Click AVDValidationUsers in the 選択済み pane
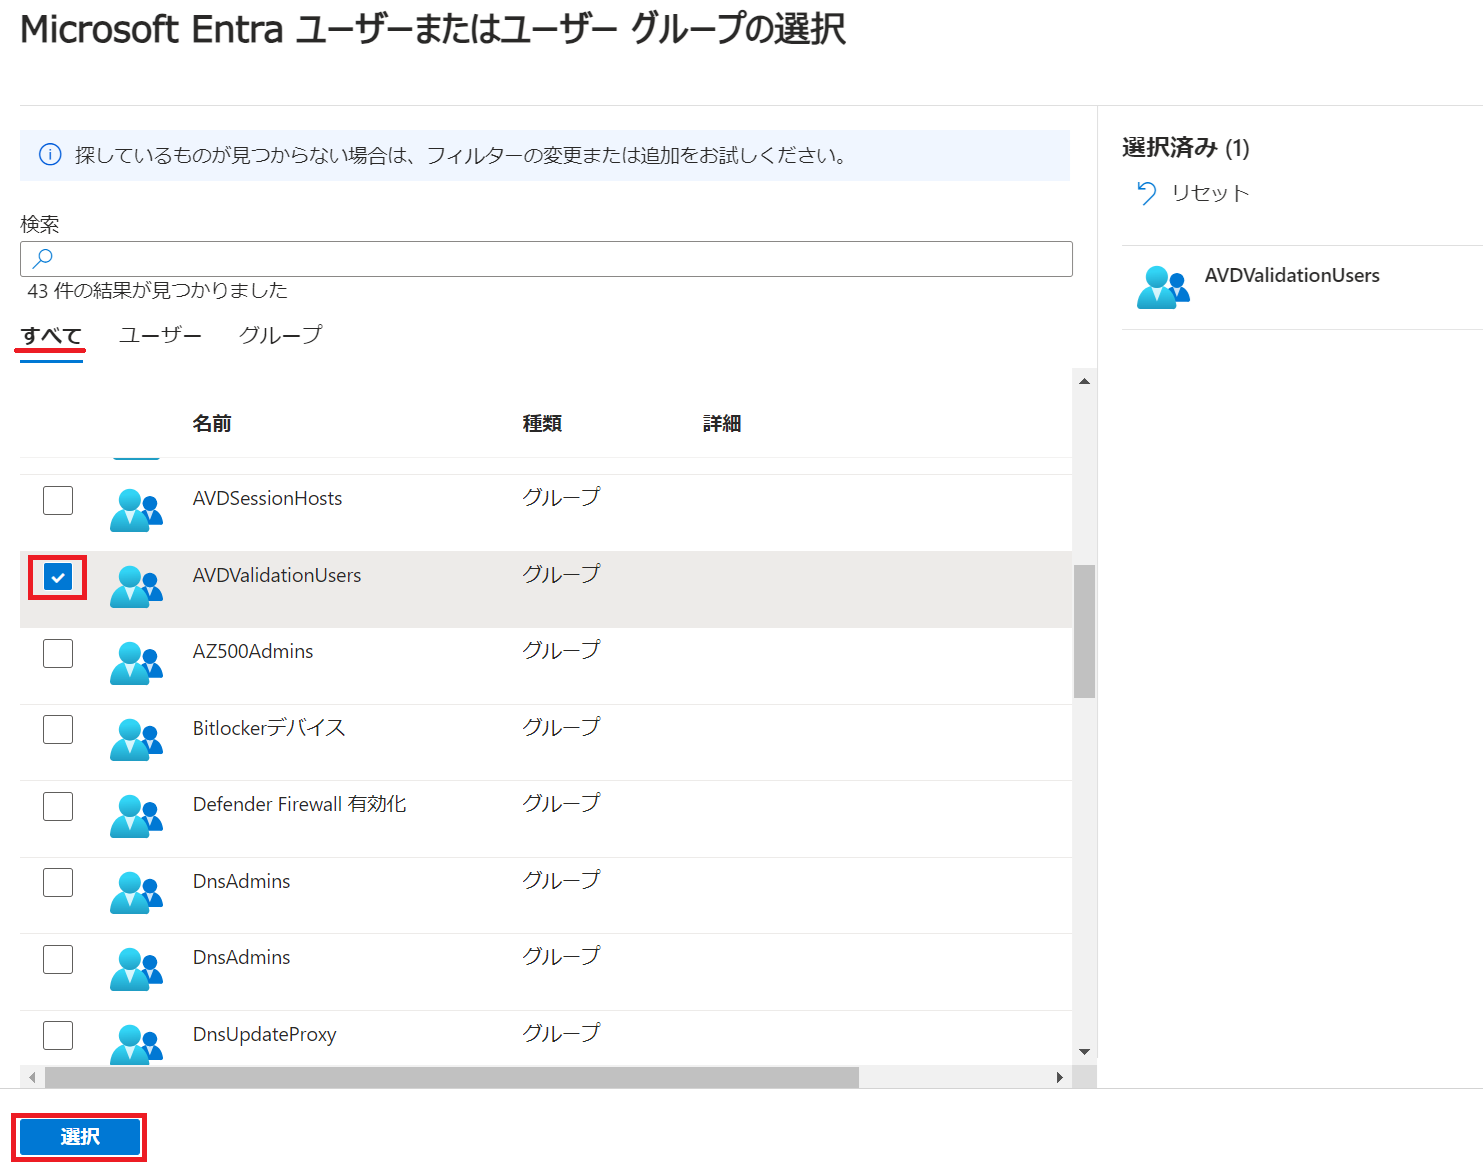The height and width of the screenshot is (1171, 1483). [1292, 275]
